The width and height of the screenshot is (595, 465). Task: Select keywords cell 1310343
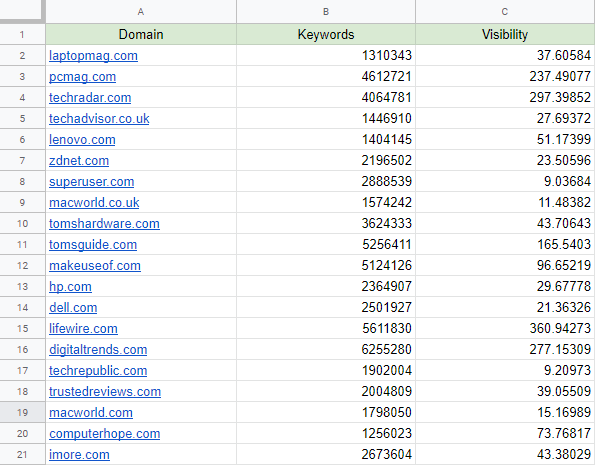pyautogui.click(x=326, y=56)
